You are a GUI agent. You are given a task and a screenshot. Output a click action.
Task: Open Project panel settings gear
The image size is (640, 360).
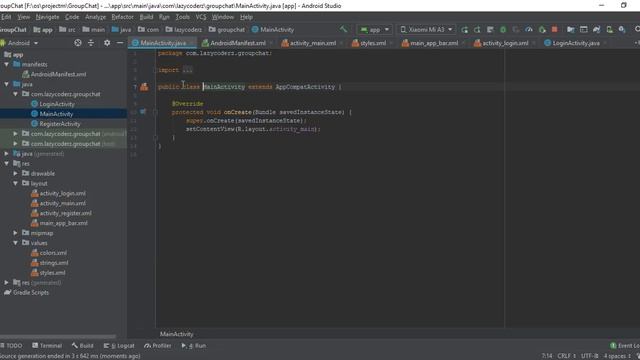click(x=107, y=43)
